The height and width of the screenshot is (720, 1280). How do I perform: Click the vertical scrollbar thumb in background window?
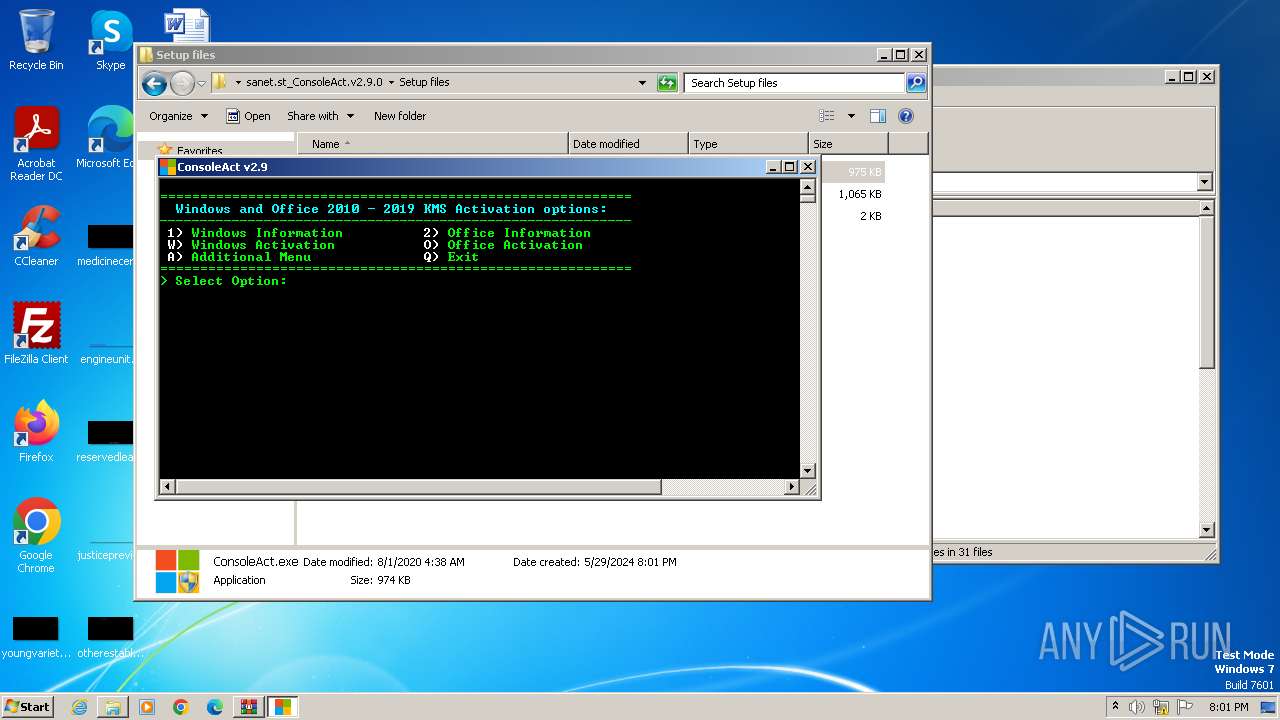click(x=1207, y=292)
